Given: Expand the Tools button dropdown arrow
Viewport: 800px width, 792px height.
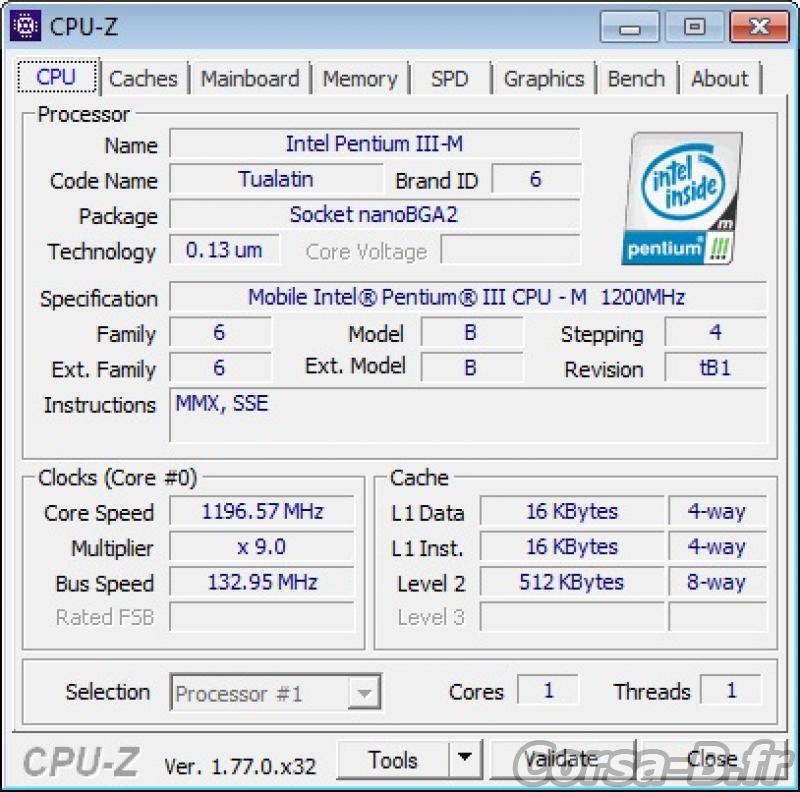Looking at the screenshot, I should coord(465,759).
